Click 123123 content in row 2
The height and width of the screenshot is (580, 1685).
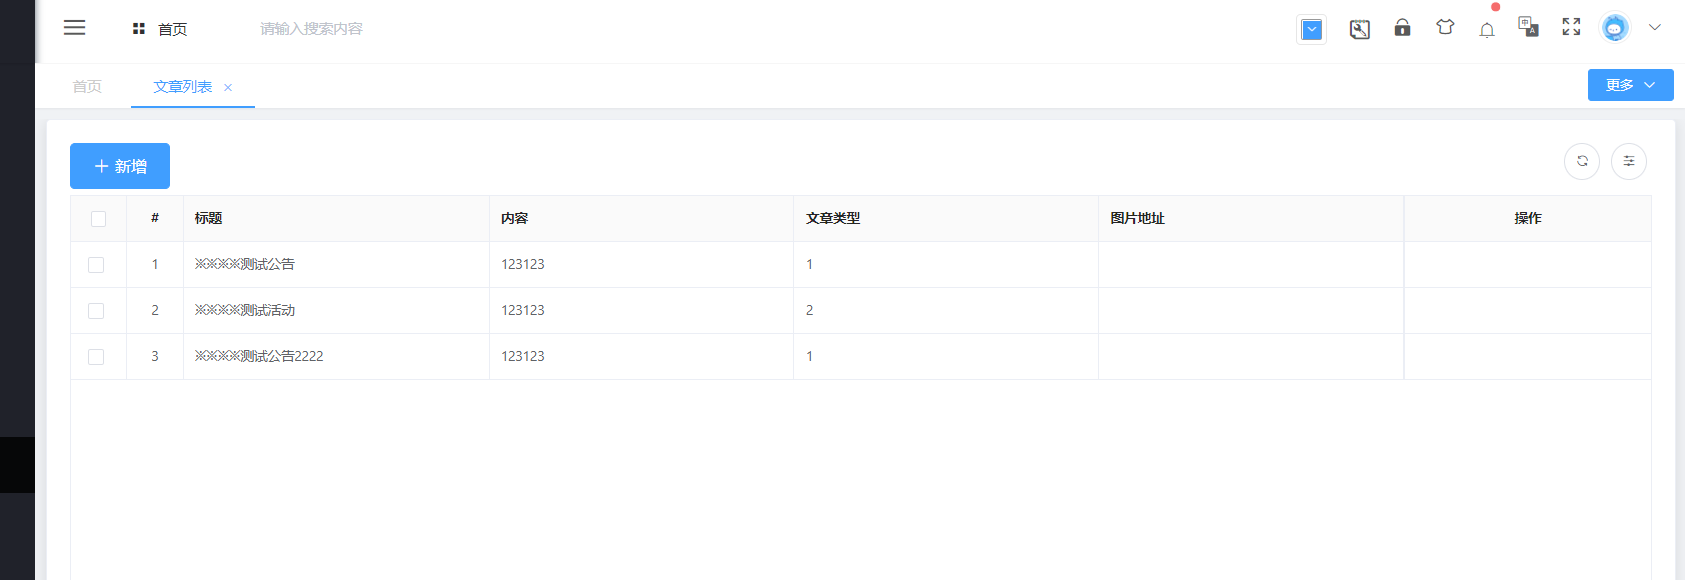523,310
